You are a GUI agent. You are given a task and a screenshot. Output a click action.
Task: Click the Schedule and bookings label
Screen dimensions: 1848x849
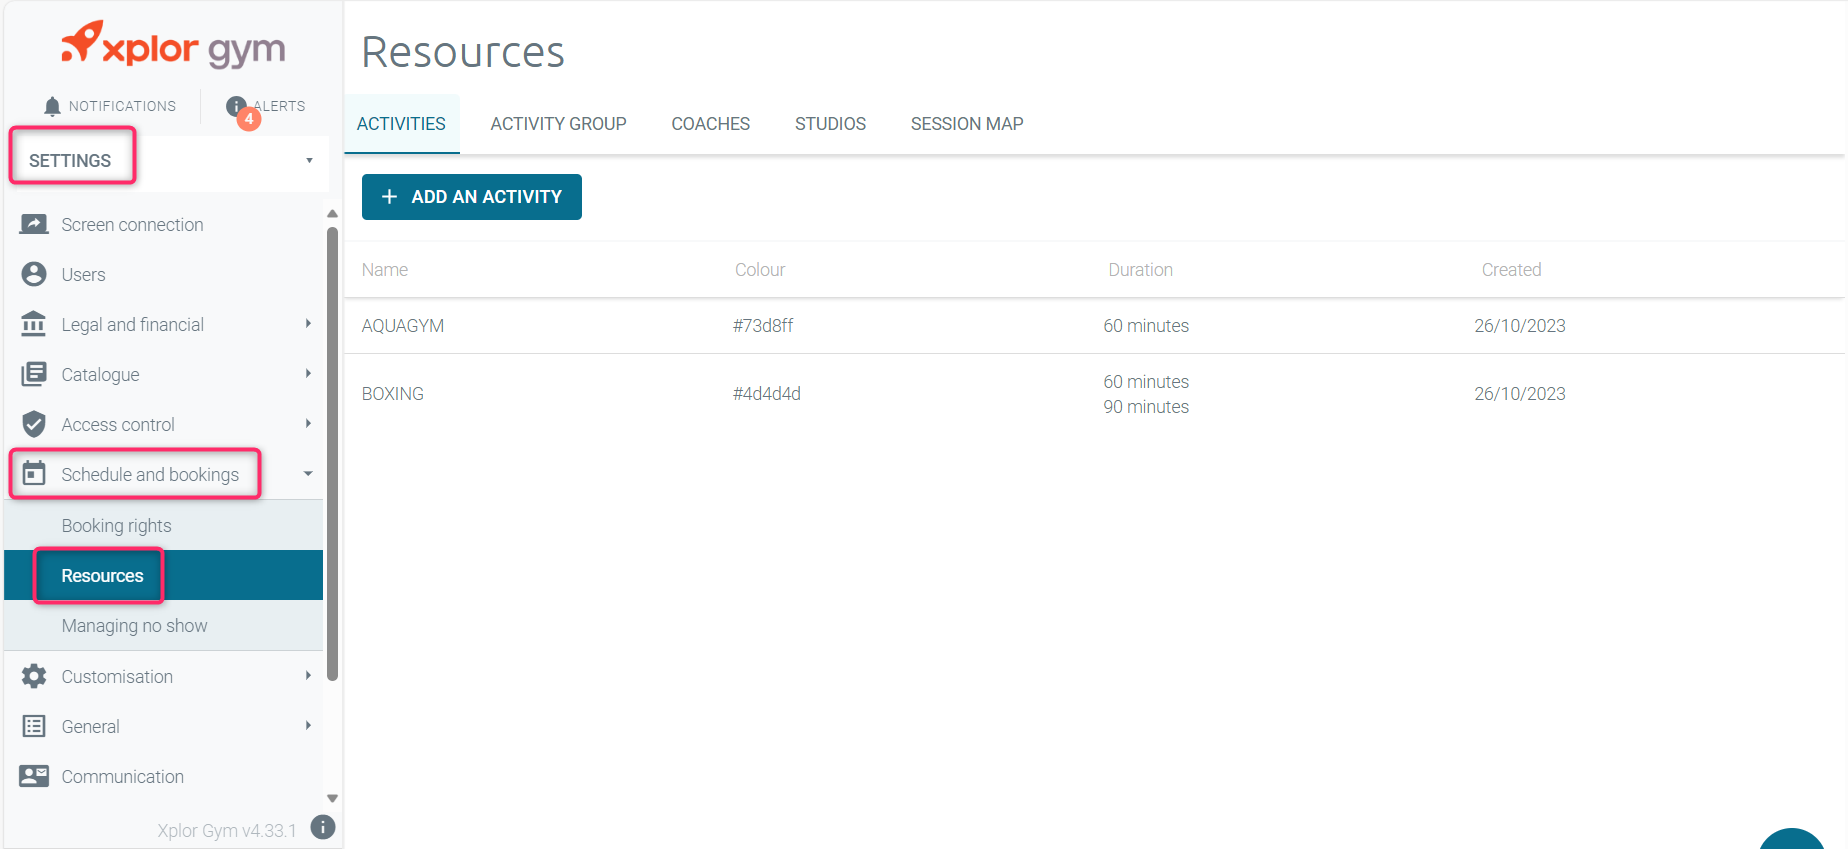pos(150,474)
